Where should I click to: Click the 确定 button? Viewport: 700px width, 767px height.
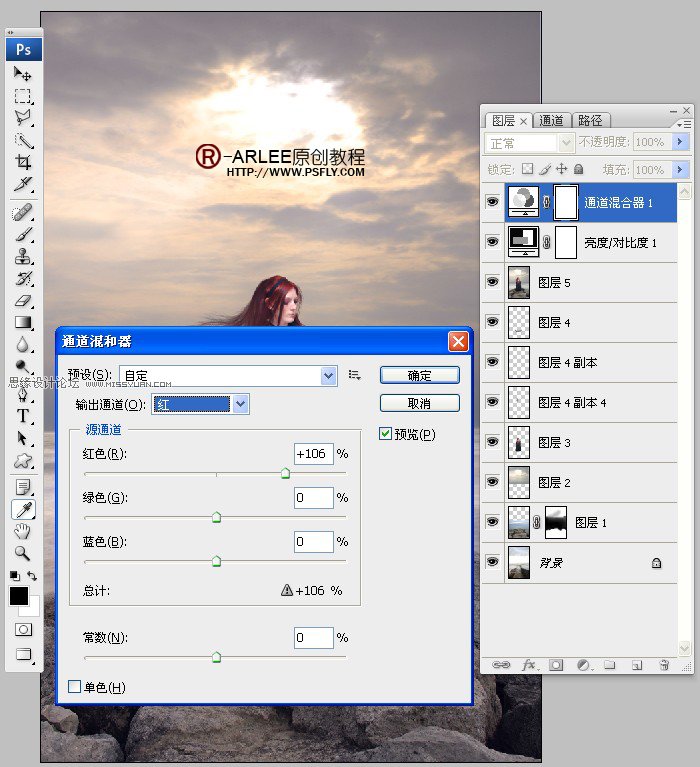420,375
